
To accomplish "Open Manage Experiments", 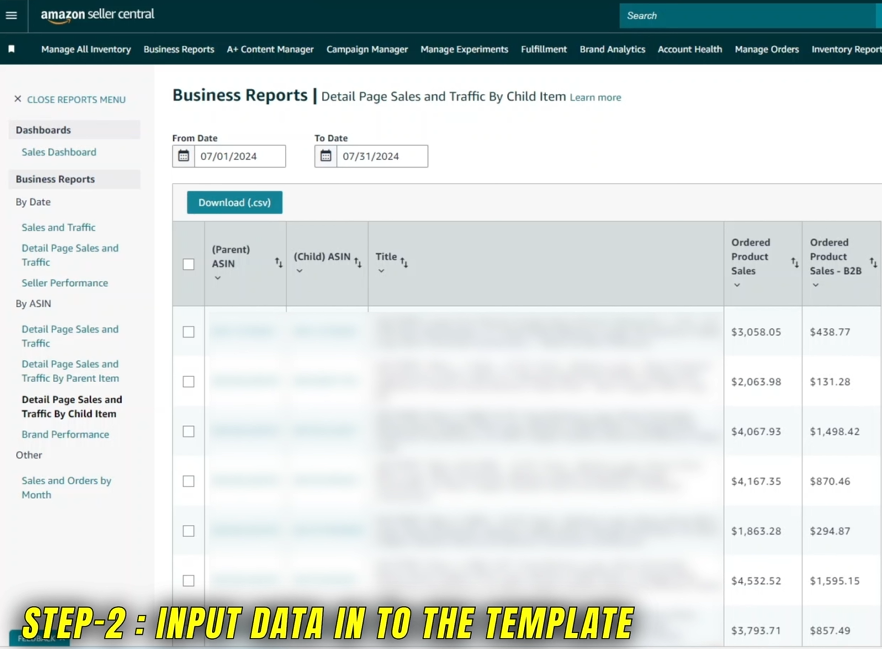I will click(x=464, y=49).
